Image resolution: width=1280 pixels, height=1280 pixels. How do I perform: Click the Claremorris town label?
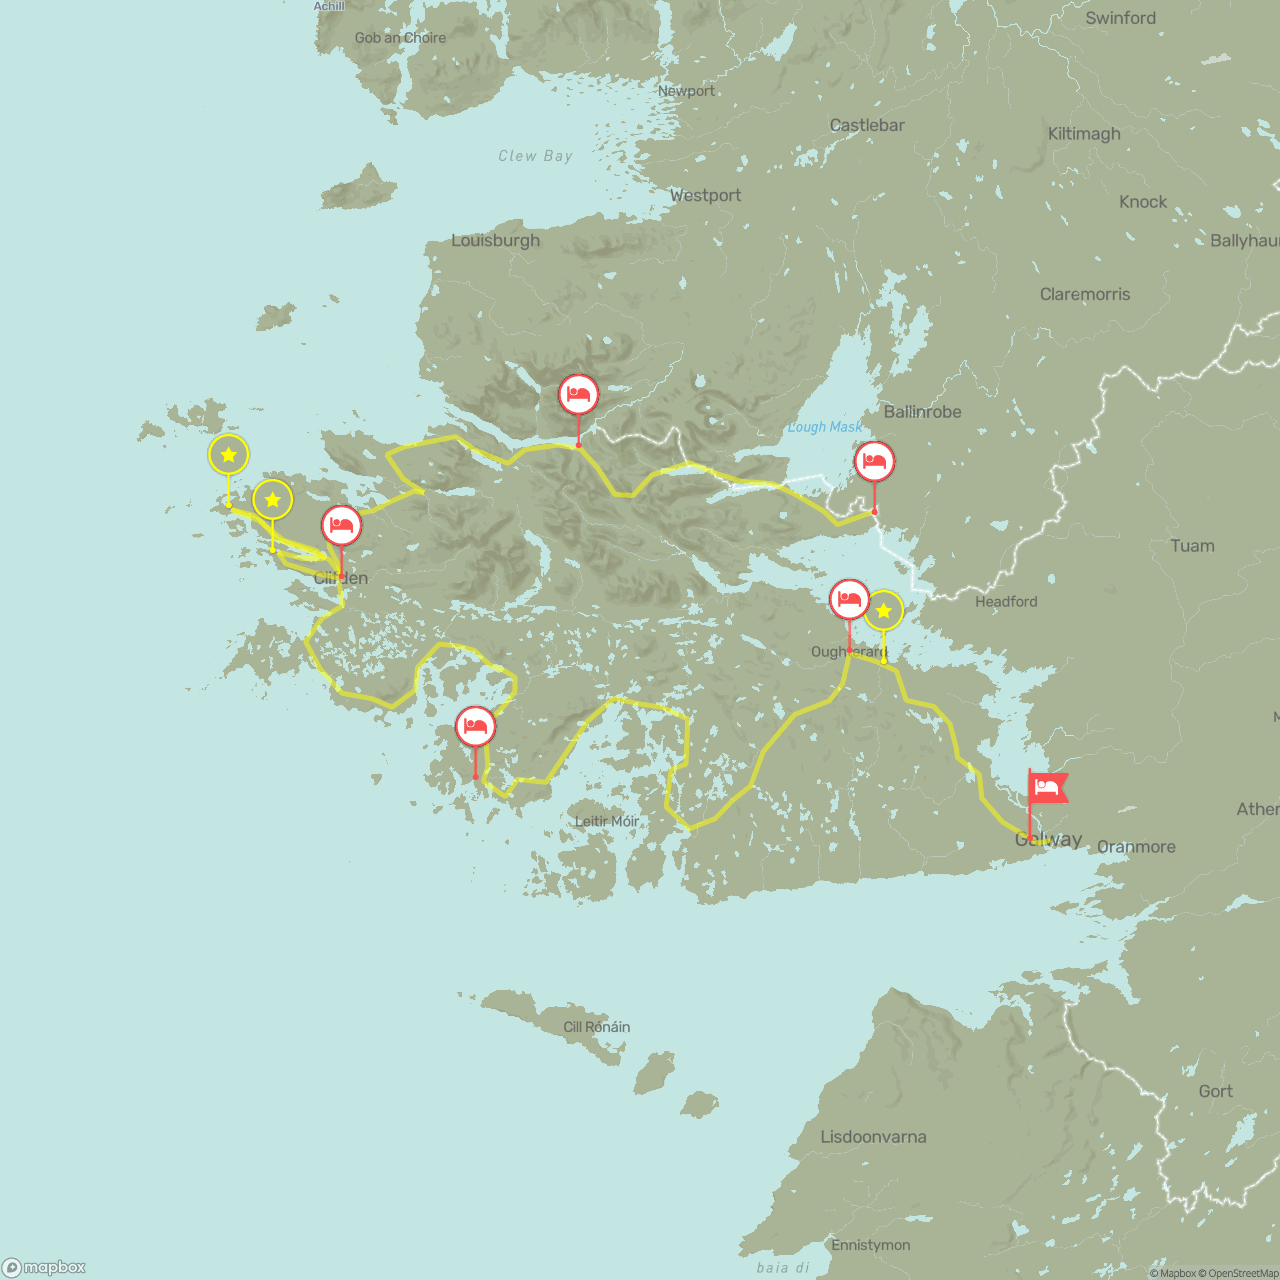click(x=1085, y=294)
